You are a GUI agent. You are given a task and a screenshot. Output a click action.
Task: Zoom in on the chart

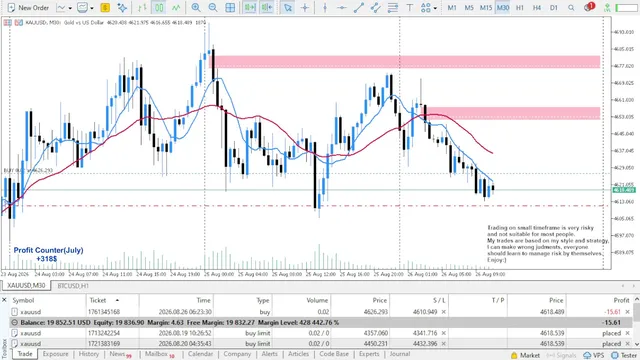[196, 8]
